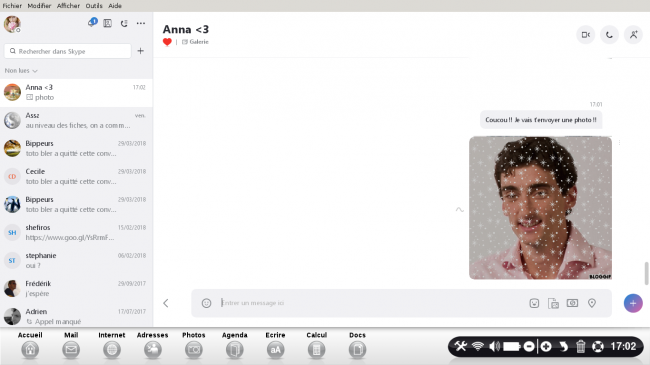650x365 pixels.
Task: Click the search field Rechercher dans Skype
Action: [68, 51]
